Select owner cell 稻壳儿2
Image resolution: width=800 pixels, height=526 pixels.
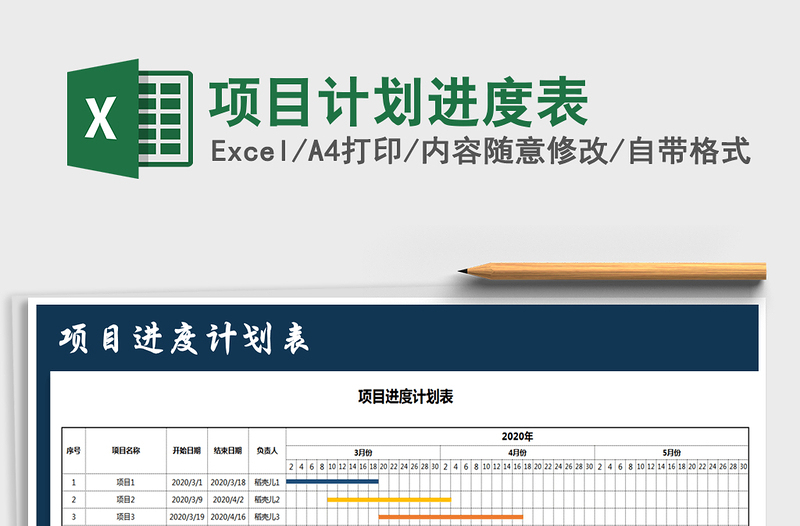(x=267, y=499)
